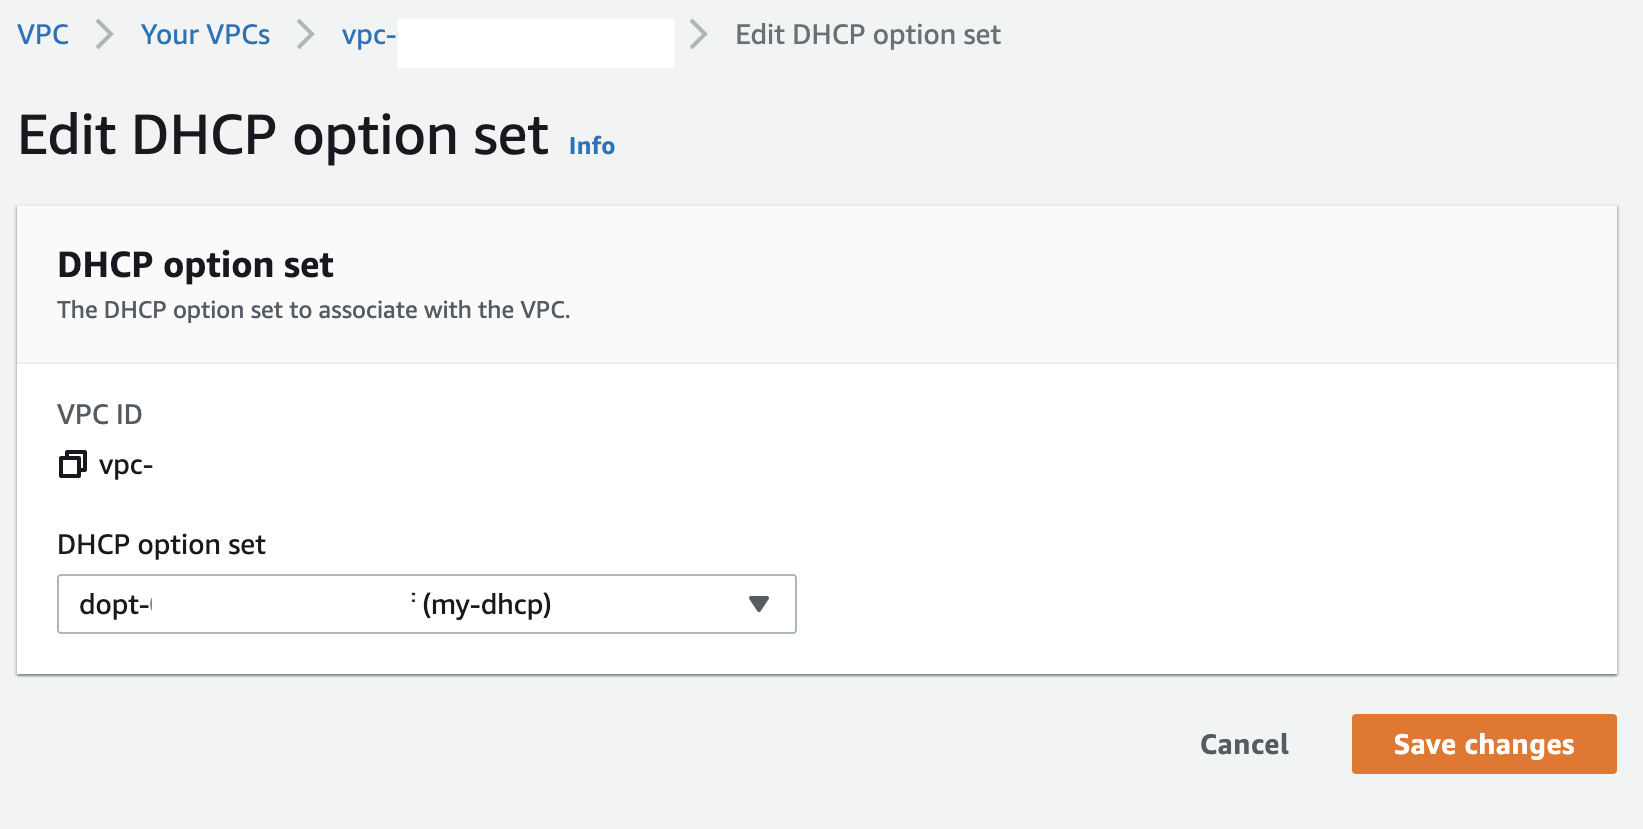Select the (my-dhcp) text in the dropdown
The height and width of the screenshot is (829, 1643).
(487, 604)
